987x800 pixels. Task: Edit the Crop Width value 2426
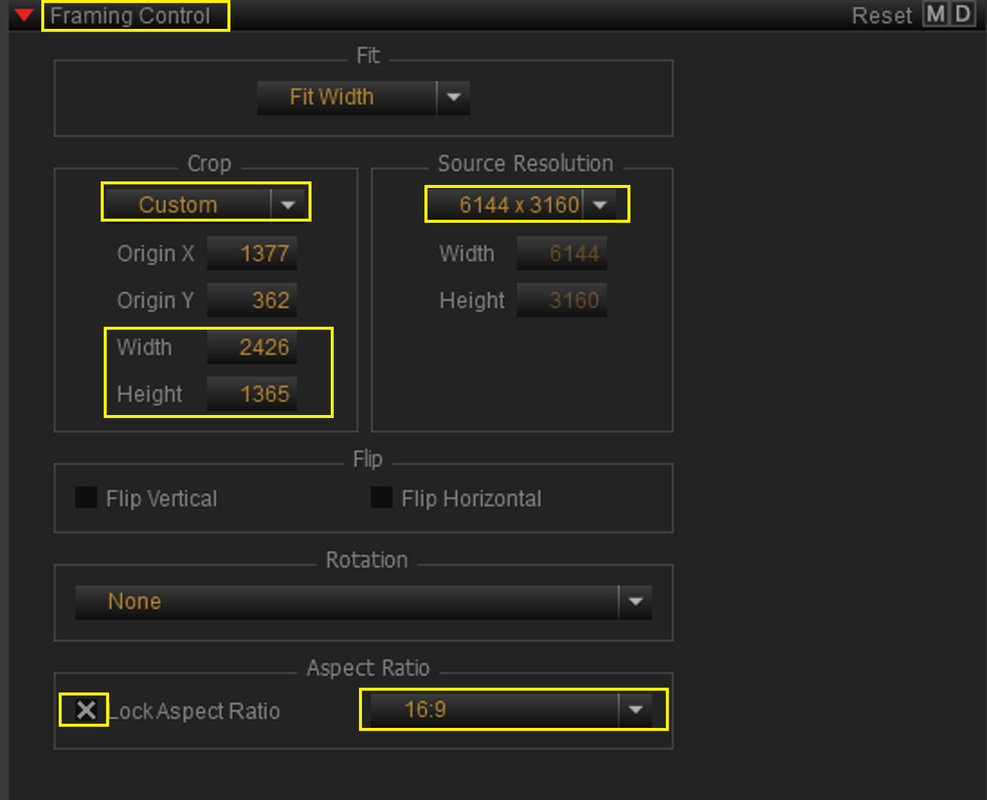tap(252, 347)
